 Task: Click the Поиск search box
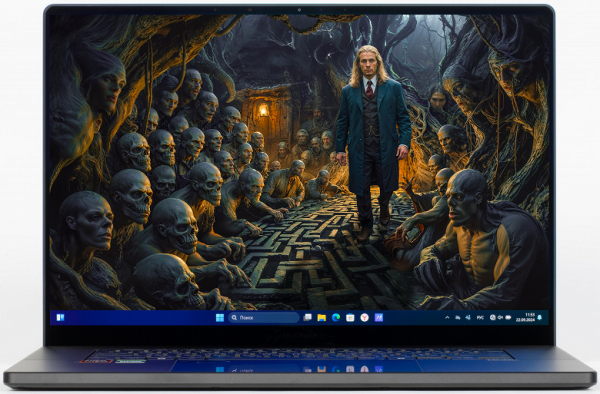click(264, 317)
